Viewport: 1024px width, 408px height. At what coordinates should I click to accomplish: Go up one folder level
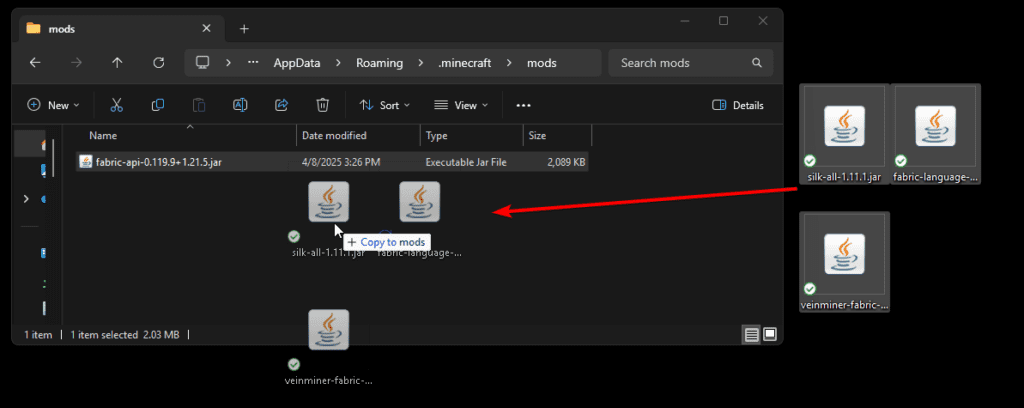tap(117, 63)
